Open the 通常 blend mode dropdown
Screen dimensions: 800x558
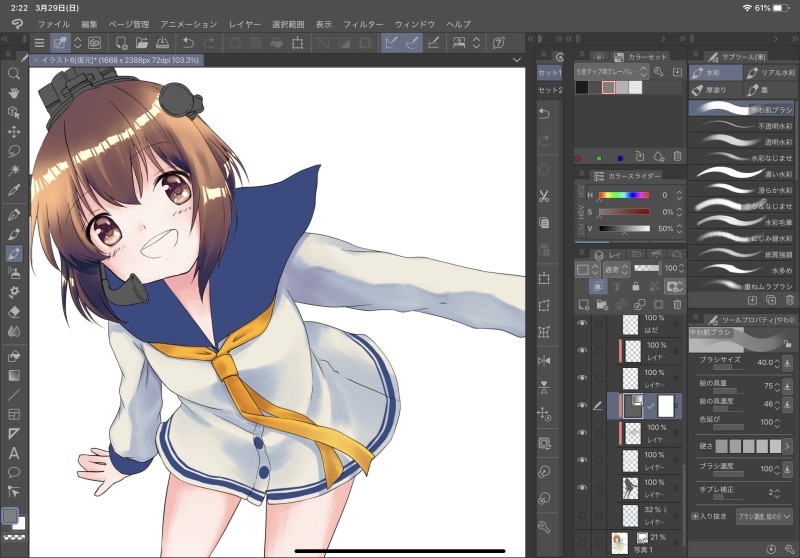pos(616,269)
